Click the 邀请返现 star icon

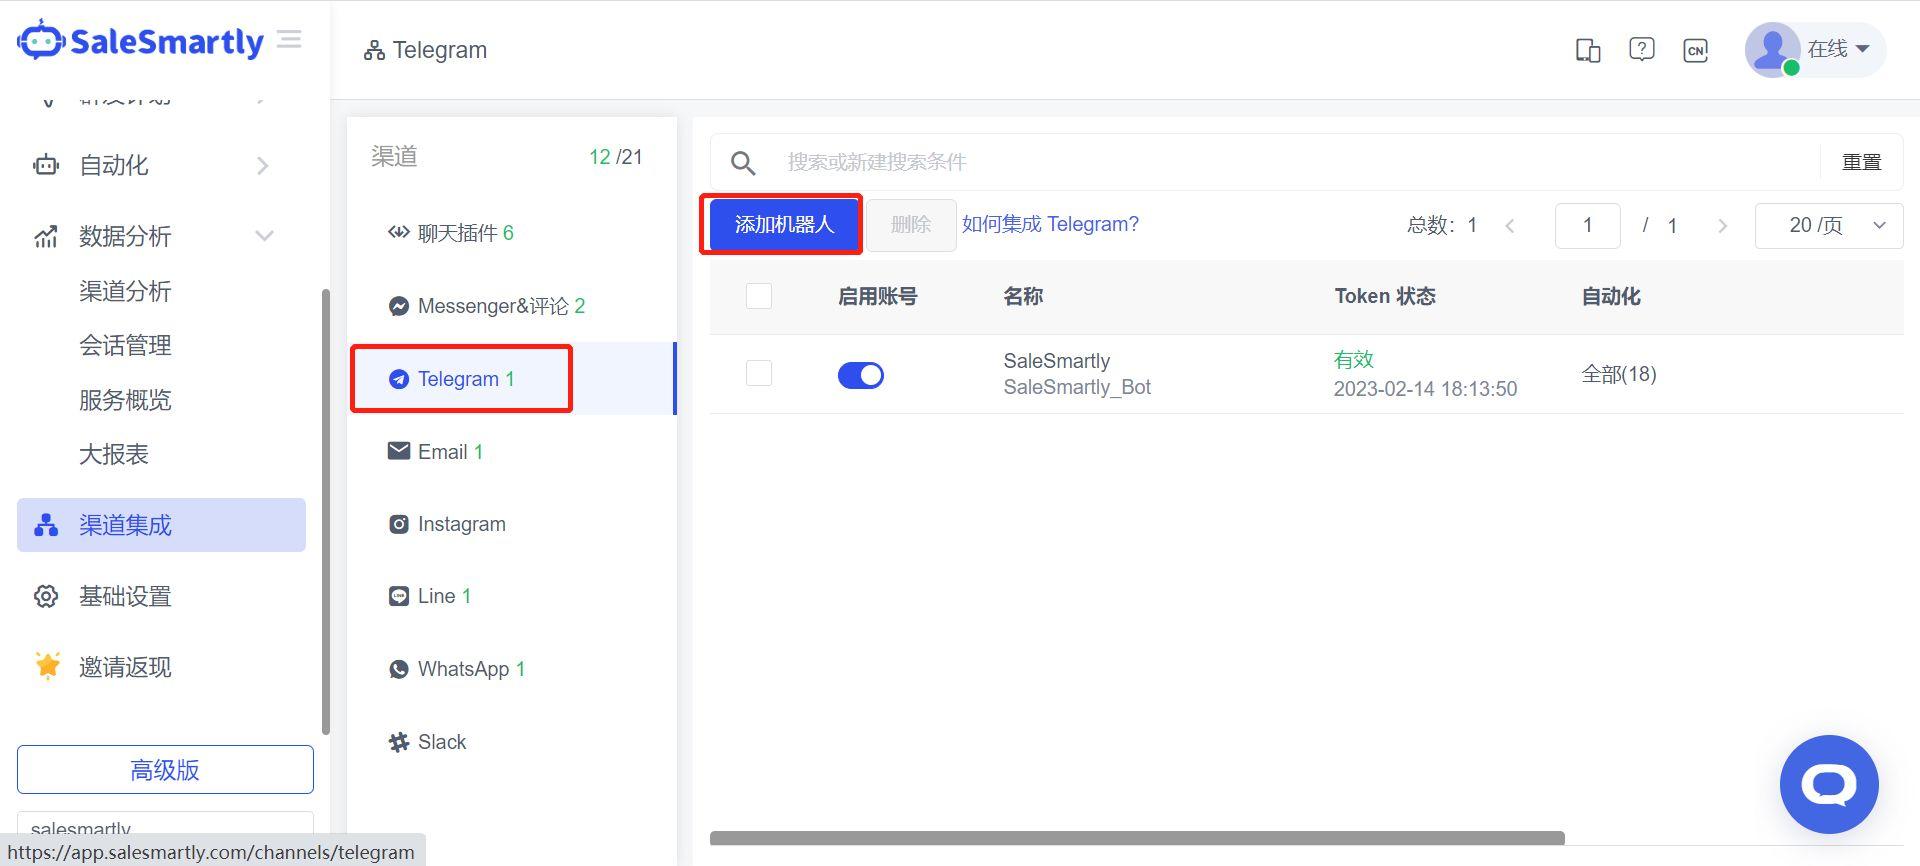(47, 666)
